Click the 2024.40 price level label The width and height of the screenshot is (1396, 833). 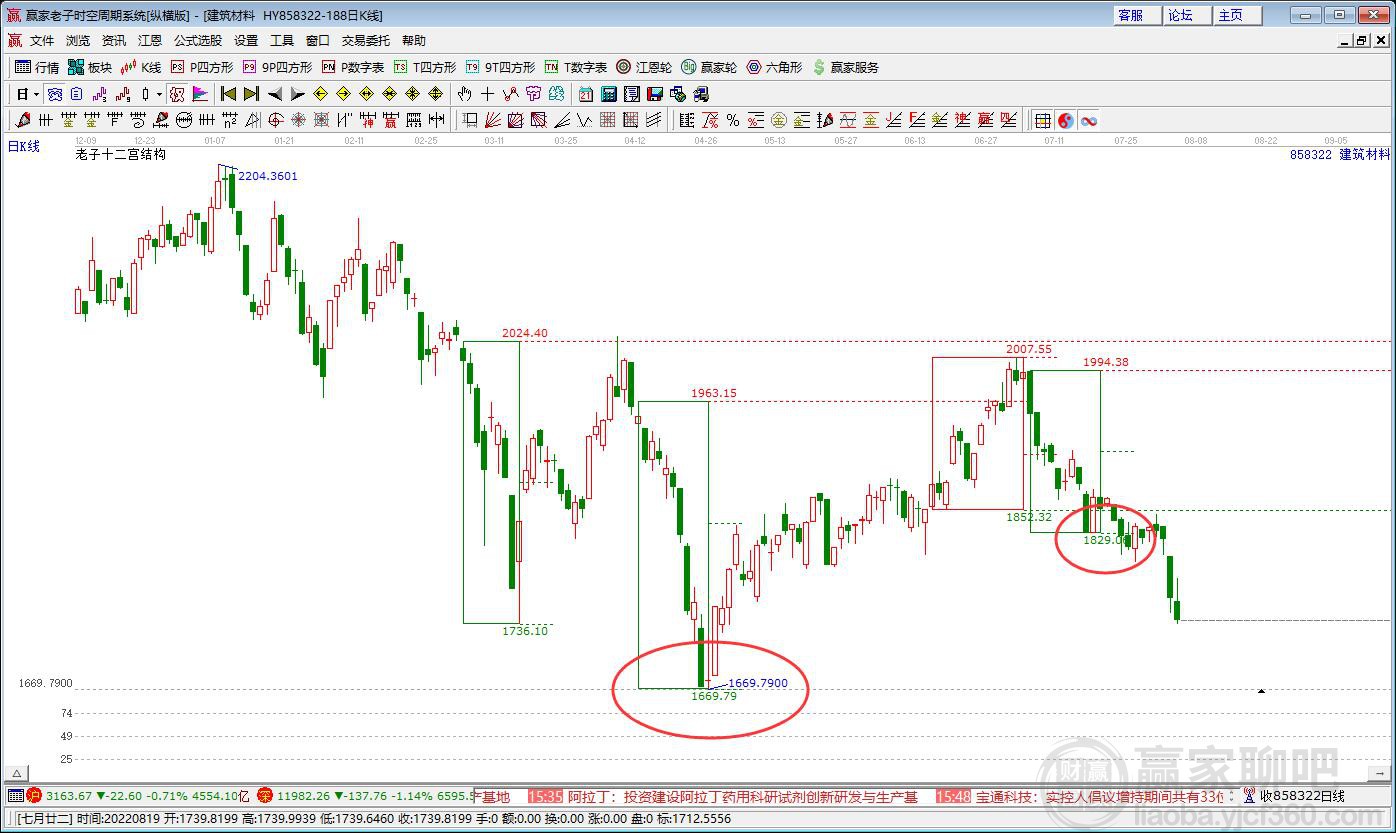tap(525, 333)
